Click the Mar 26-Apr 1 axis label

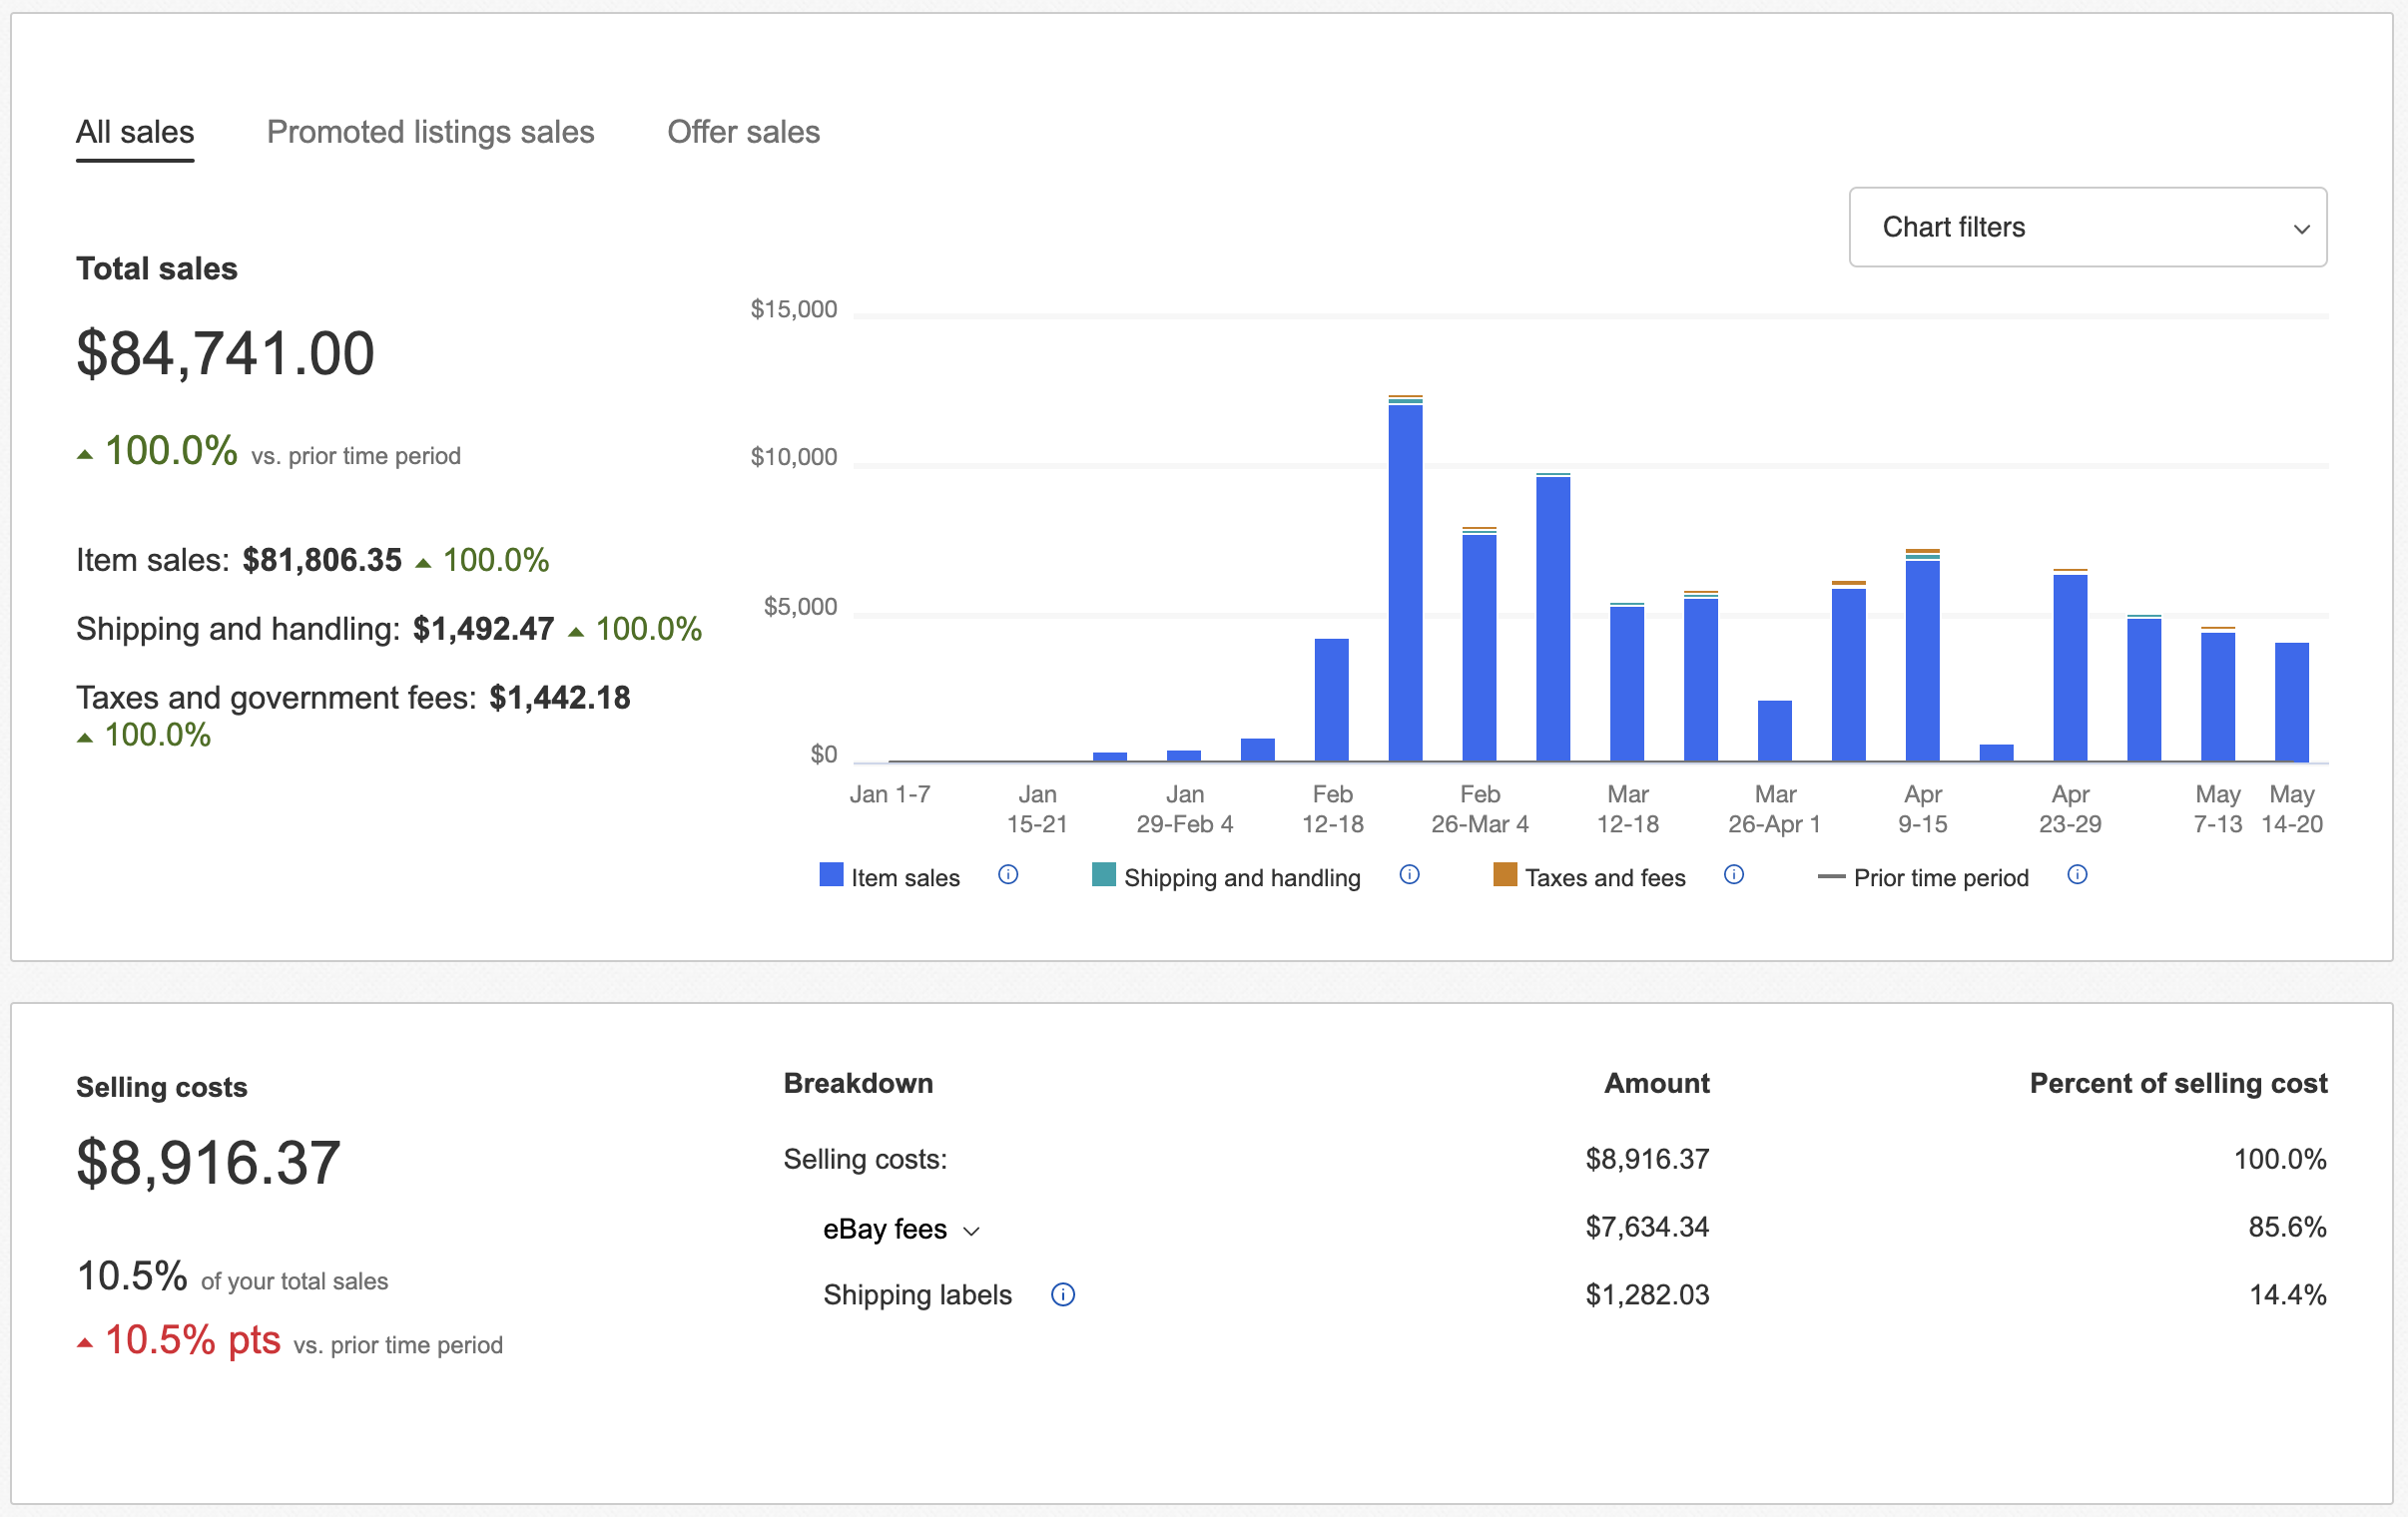pos(1775,809)
